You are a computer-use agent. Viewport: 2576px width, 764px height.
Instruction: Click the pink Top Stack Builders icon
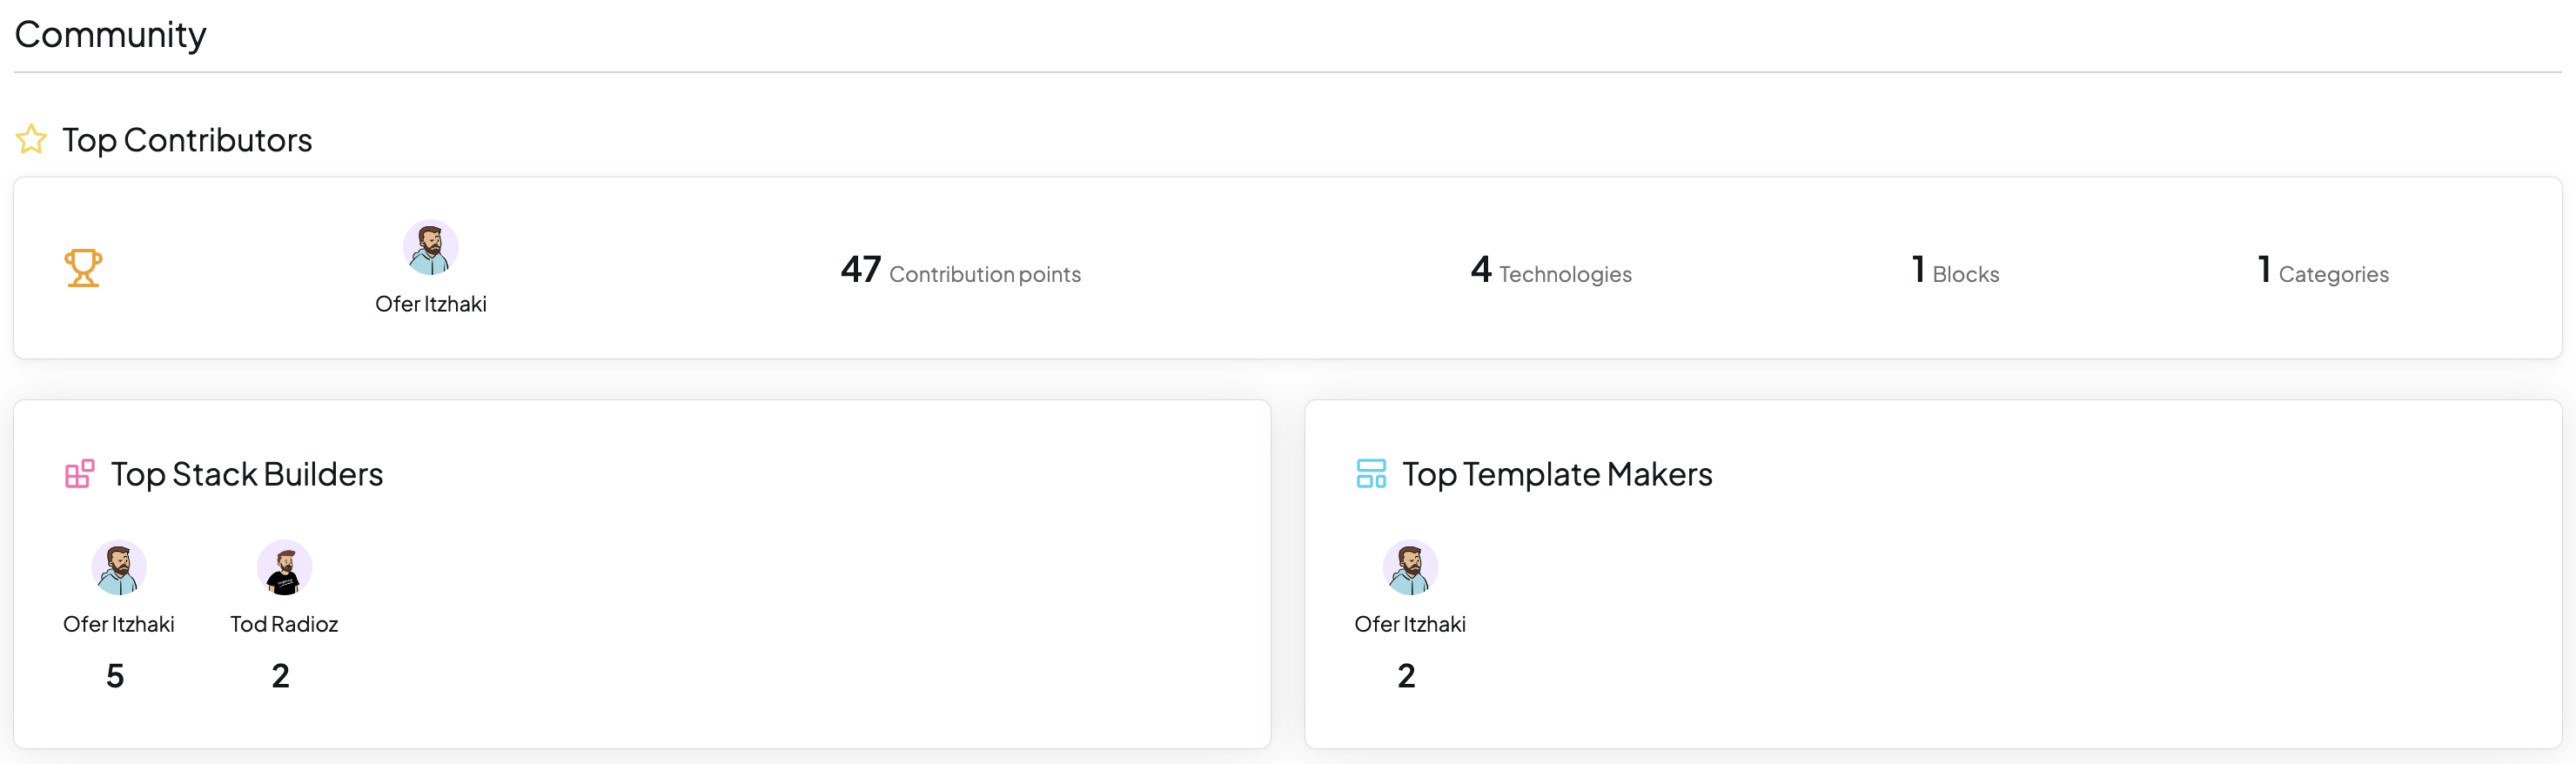[x=79, y=474]
